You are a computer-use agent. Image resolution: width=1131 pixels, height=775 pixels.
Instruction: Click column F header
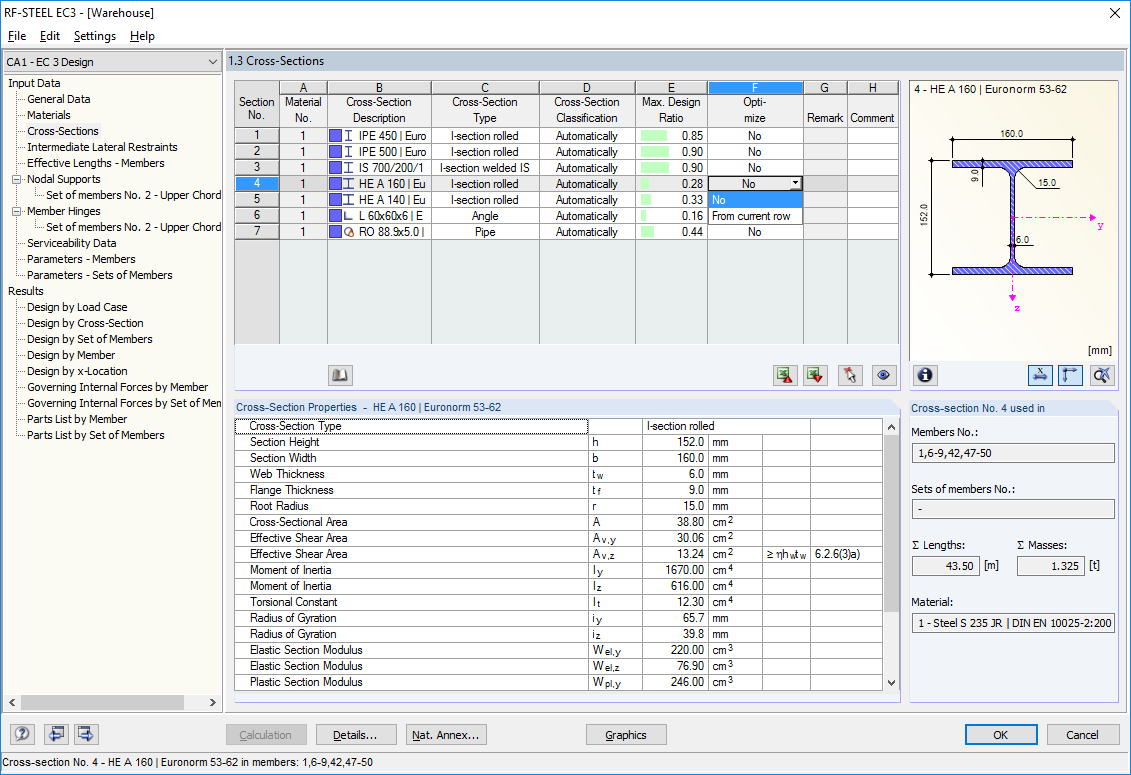click(755, 87)
